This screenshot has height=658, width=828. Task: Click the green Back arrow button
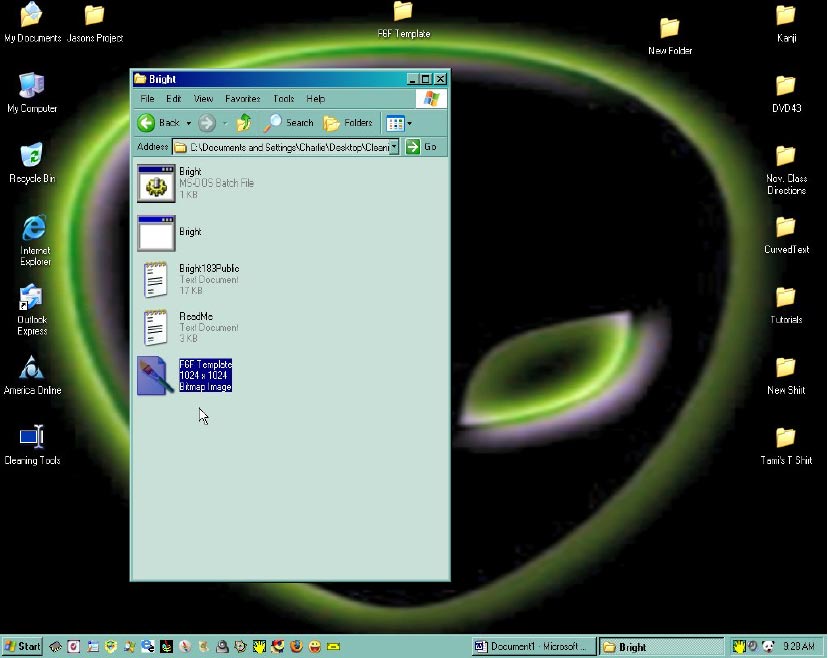147,123
